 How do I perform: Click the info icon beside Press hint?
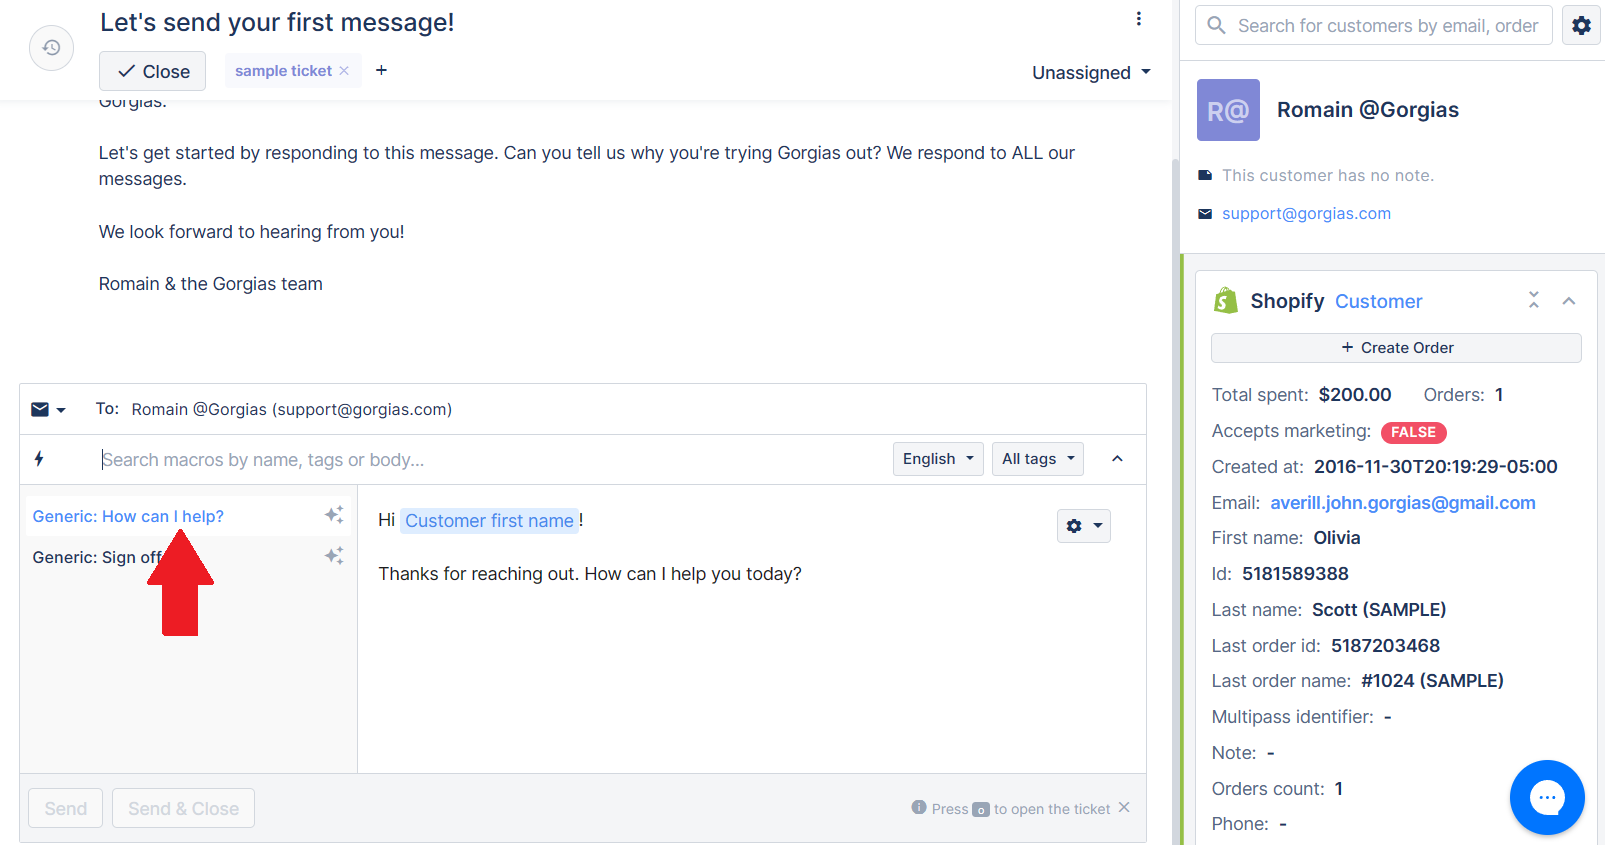919,808
